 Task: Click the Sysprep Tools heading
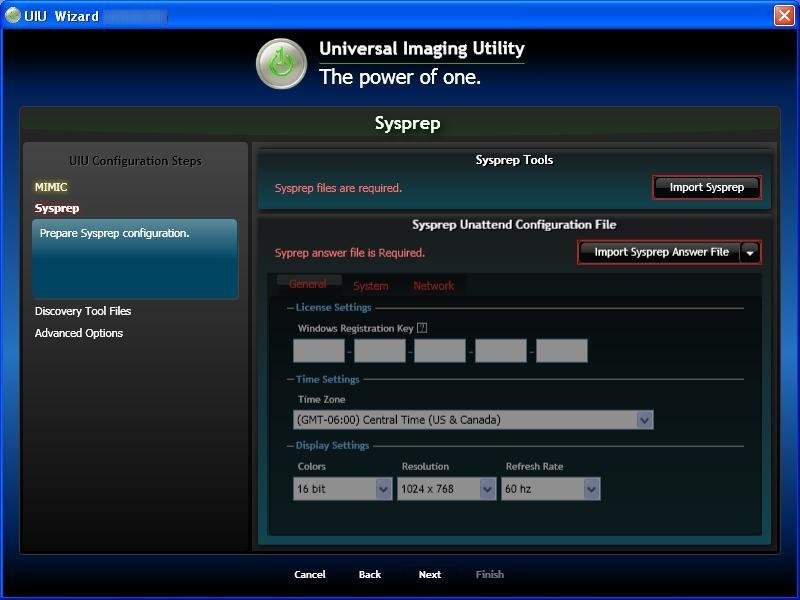[514, 160]
